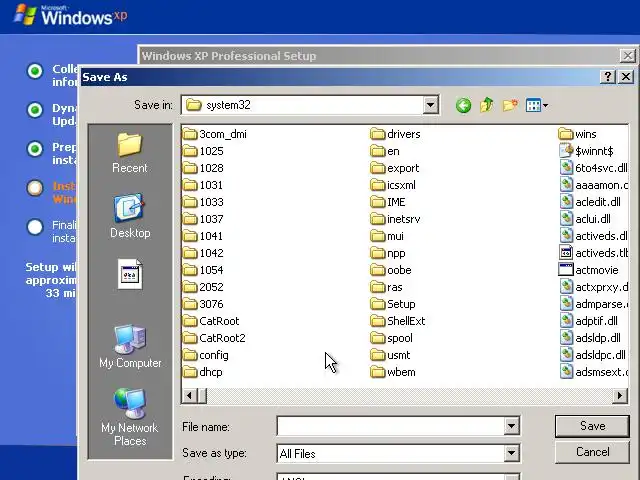Go back using the green Back arrow icon

point(463,106)
